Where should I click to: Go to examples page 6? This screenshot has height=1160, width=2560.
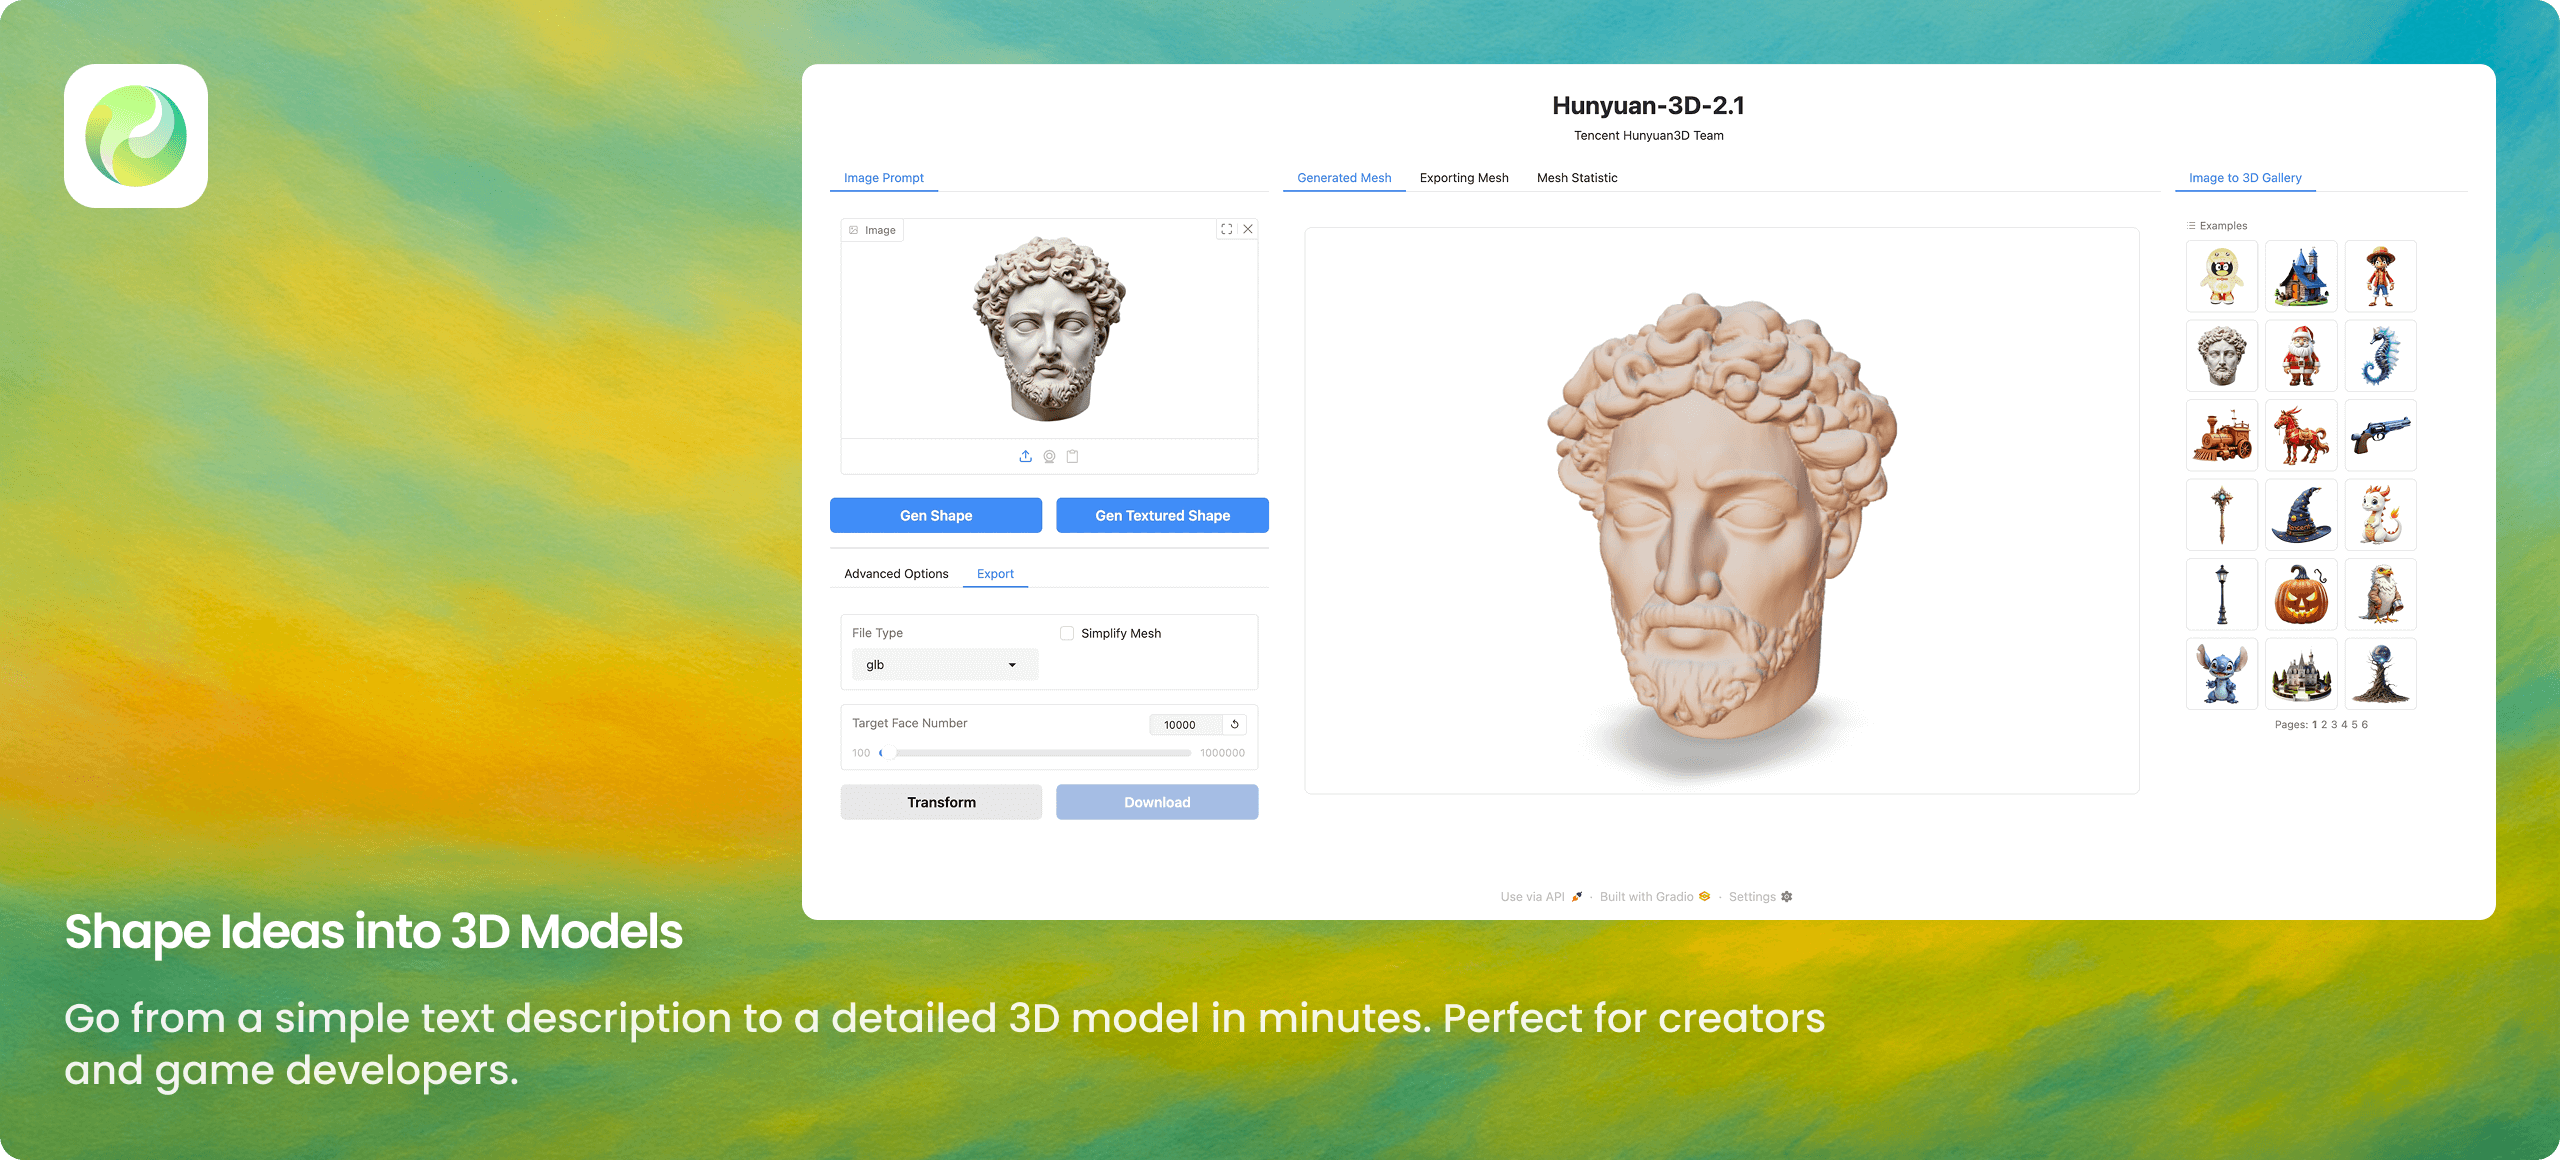pos(2364,725)
